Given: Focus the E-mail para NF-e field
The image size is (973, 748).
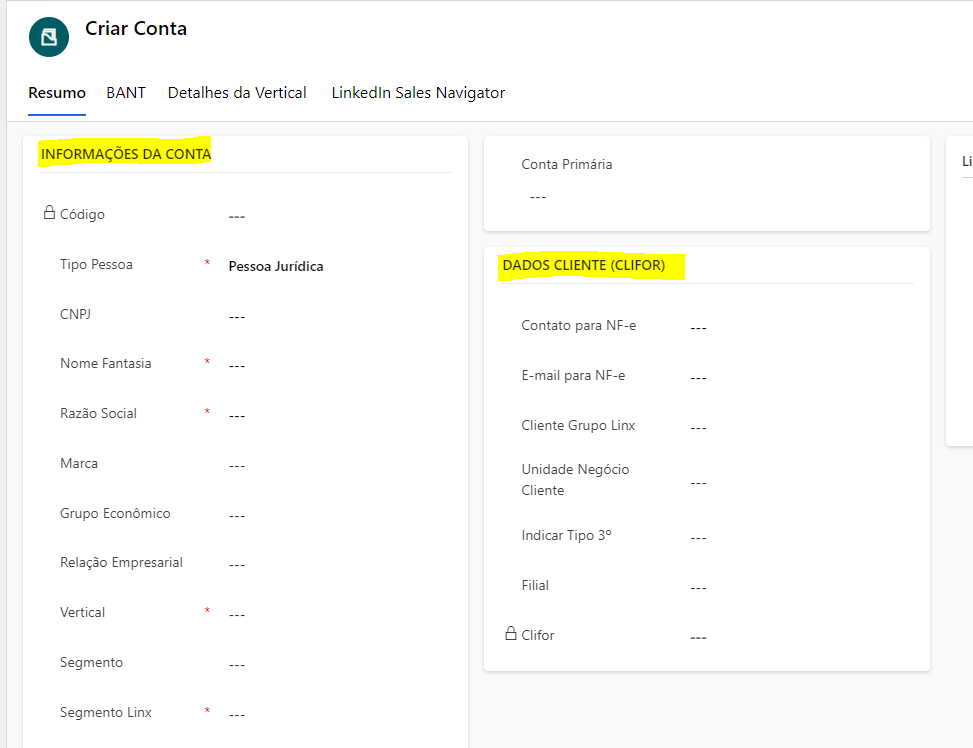Looking at the screenshot, I should pyautogui.click(x=790, y=377).
